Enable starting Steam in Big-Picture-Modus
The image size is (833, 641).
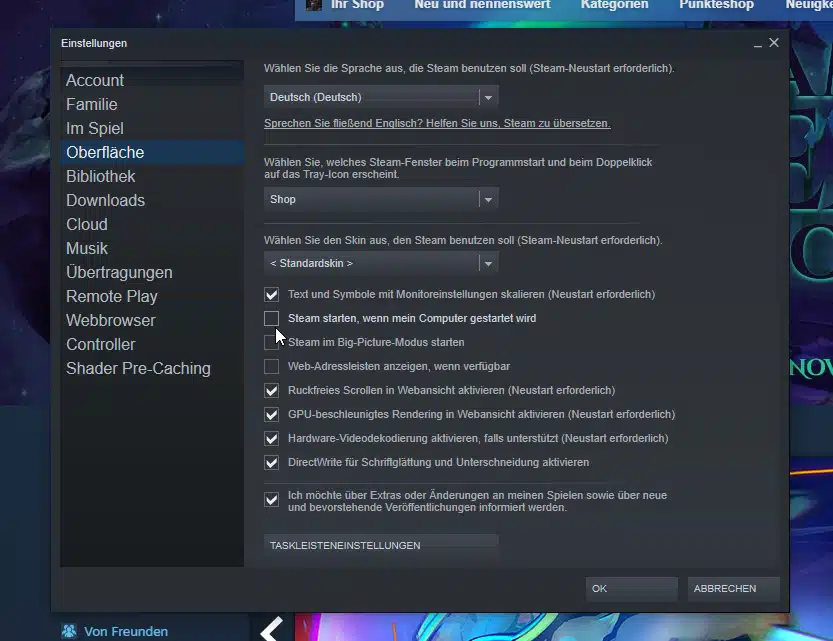click(x=271, y=342)
